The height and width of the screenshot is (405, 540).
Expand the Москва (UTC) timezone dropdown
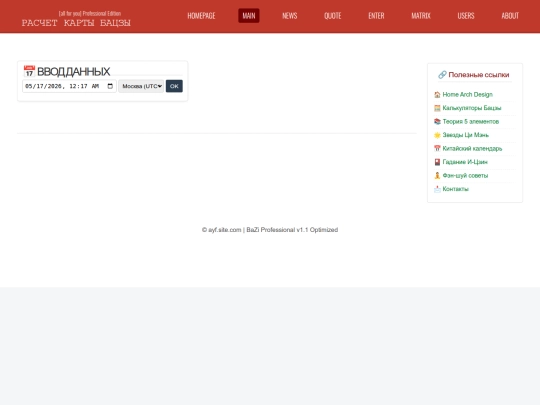141,86
